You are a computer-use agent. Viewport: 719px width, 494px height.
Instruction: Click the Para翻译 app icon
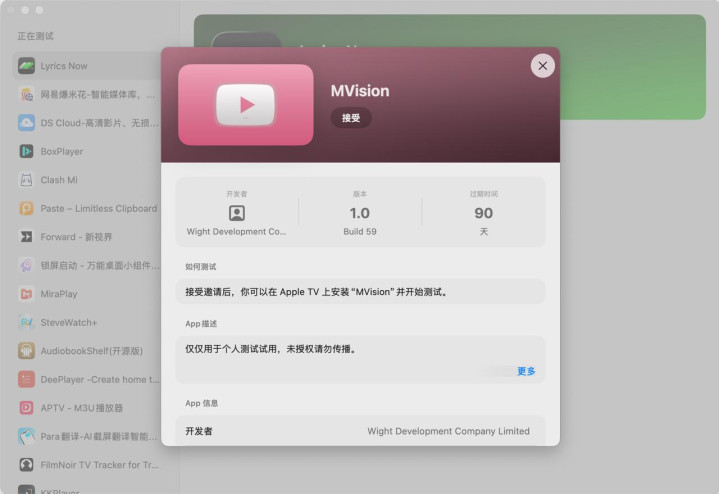pos(26,436)
